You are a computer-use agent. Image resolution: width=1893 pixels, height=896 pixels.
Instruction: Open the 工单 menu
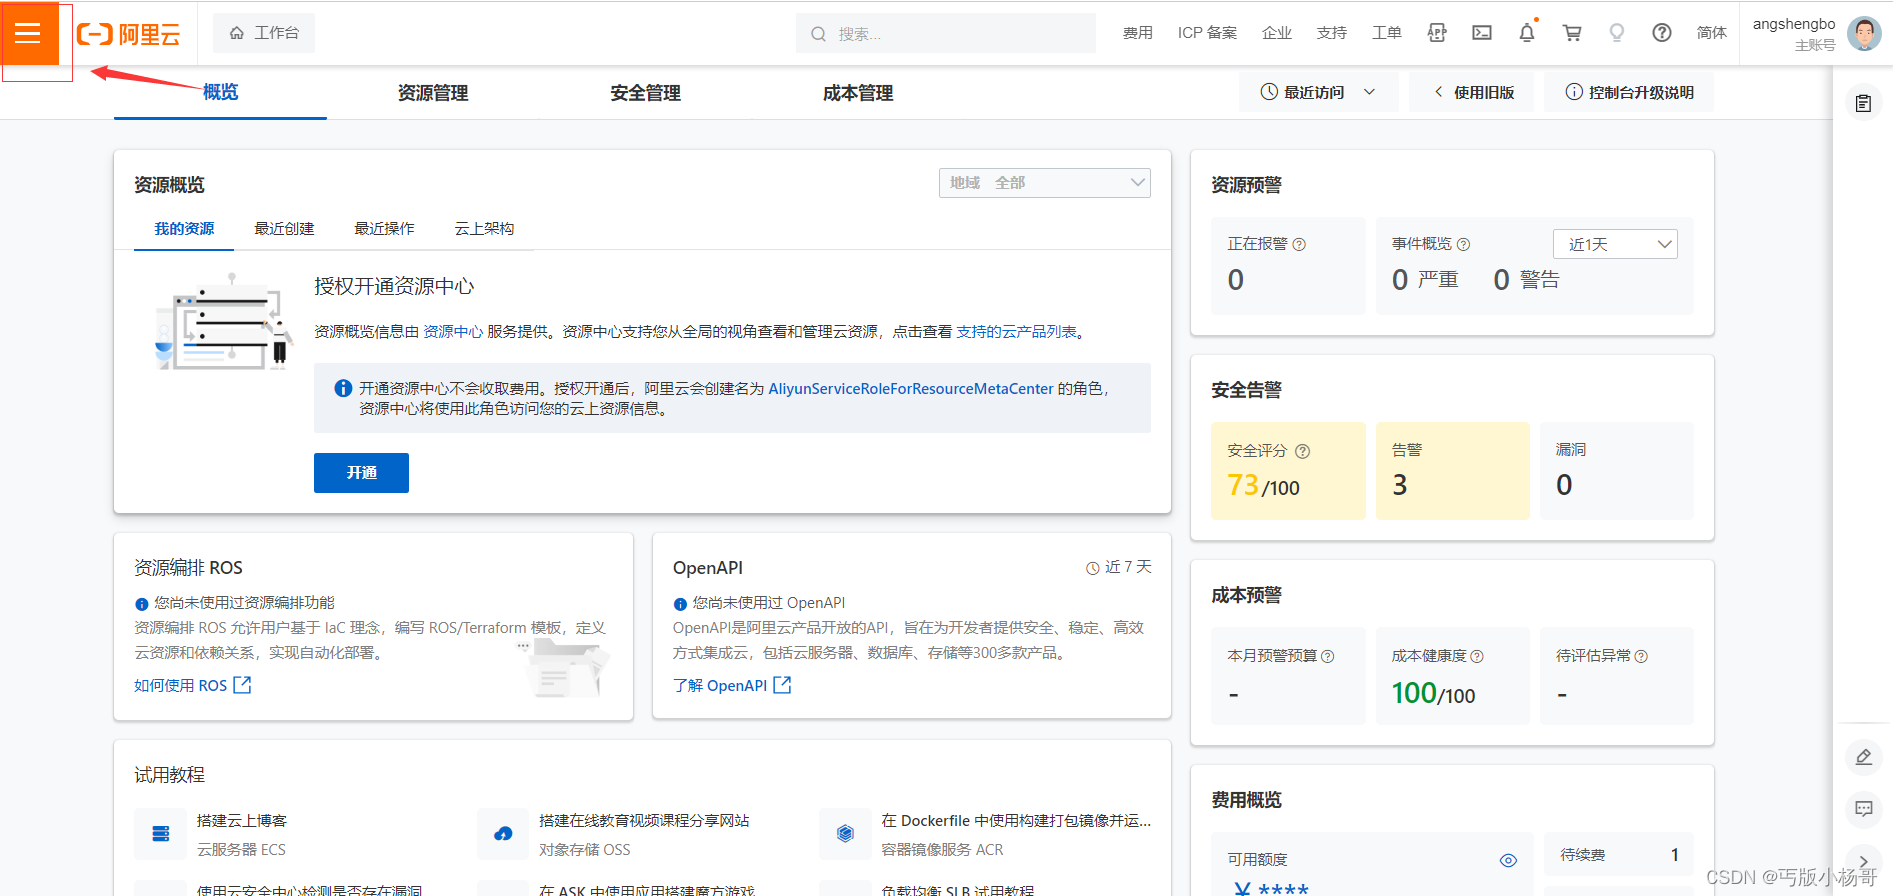point(1387,33)
